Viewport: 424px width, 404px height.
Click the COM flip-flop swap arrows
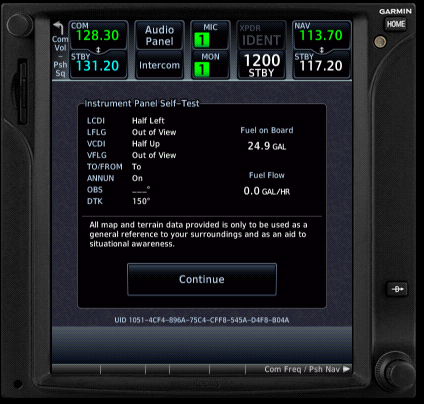coord(98,50)
